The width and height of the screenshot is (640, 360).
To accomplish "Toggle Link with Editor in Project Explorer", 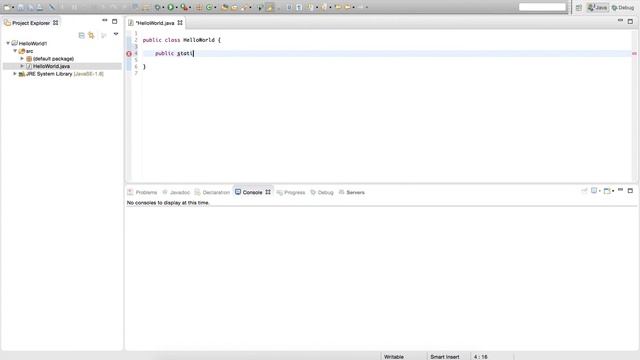I will pos(91,36).
